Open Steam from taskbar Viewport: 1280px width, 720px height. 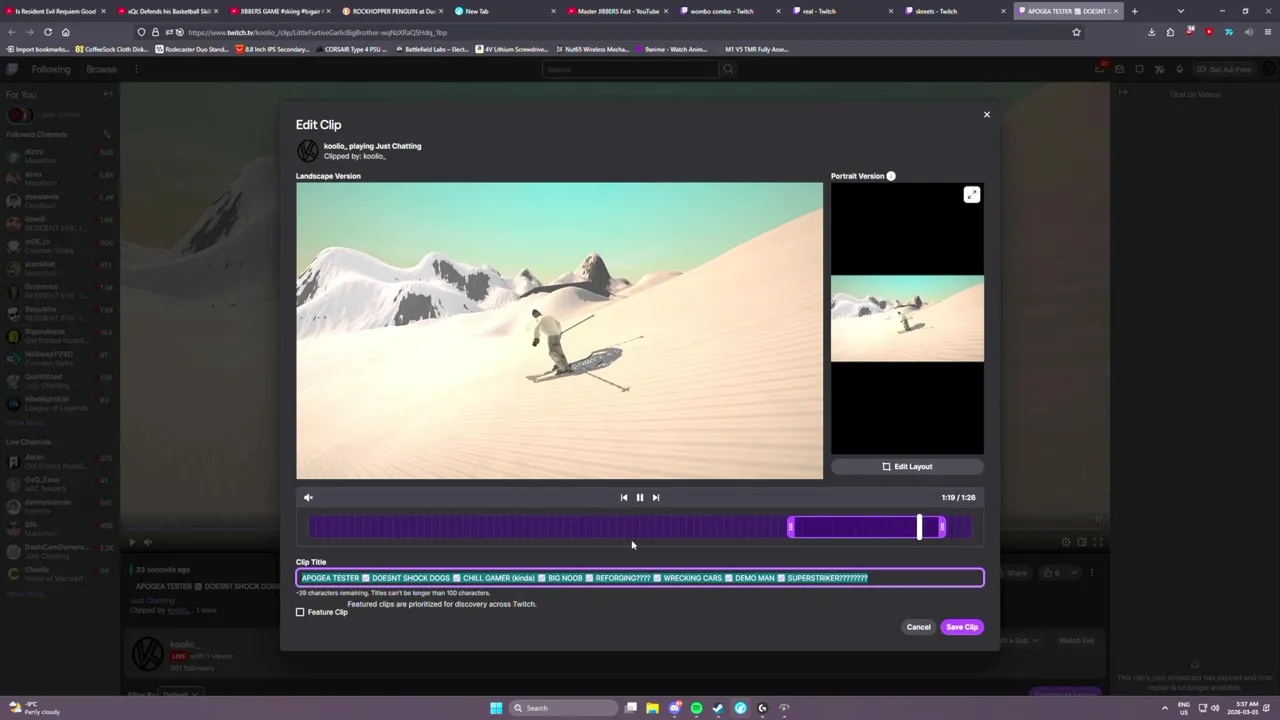point(718,708)
